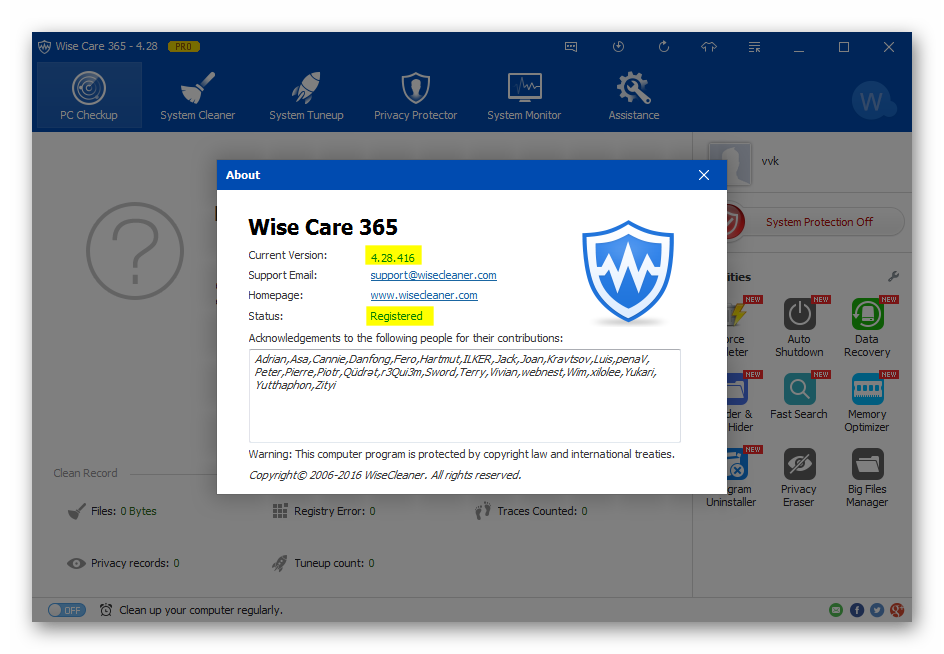This screenshot has width=944, height=654.
Task: Launch the Memory Optimizer utility
Action: pyautogui.click(x=867, y=402)
